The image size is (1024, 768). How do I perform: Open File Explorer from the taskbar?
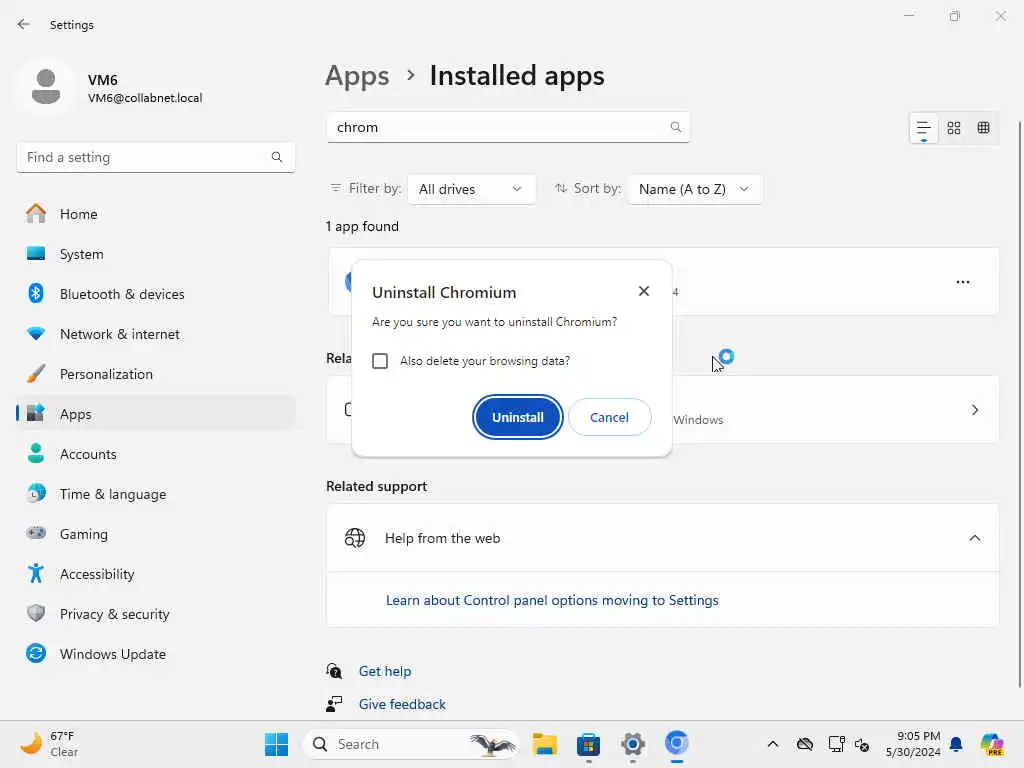tap(544, 744)
